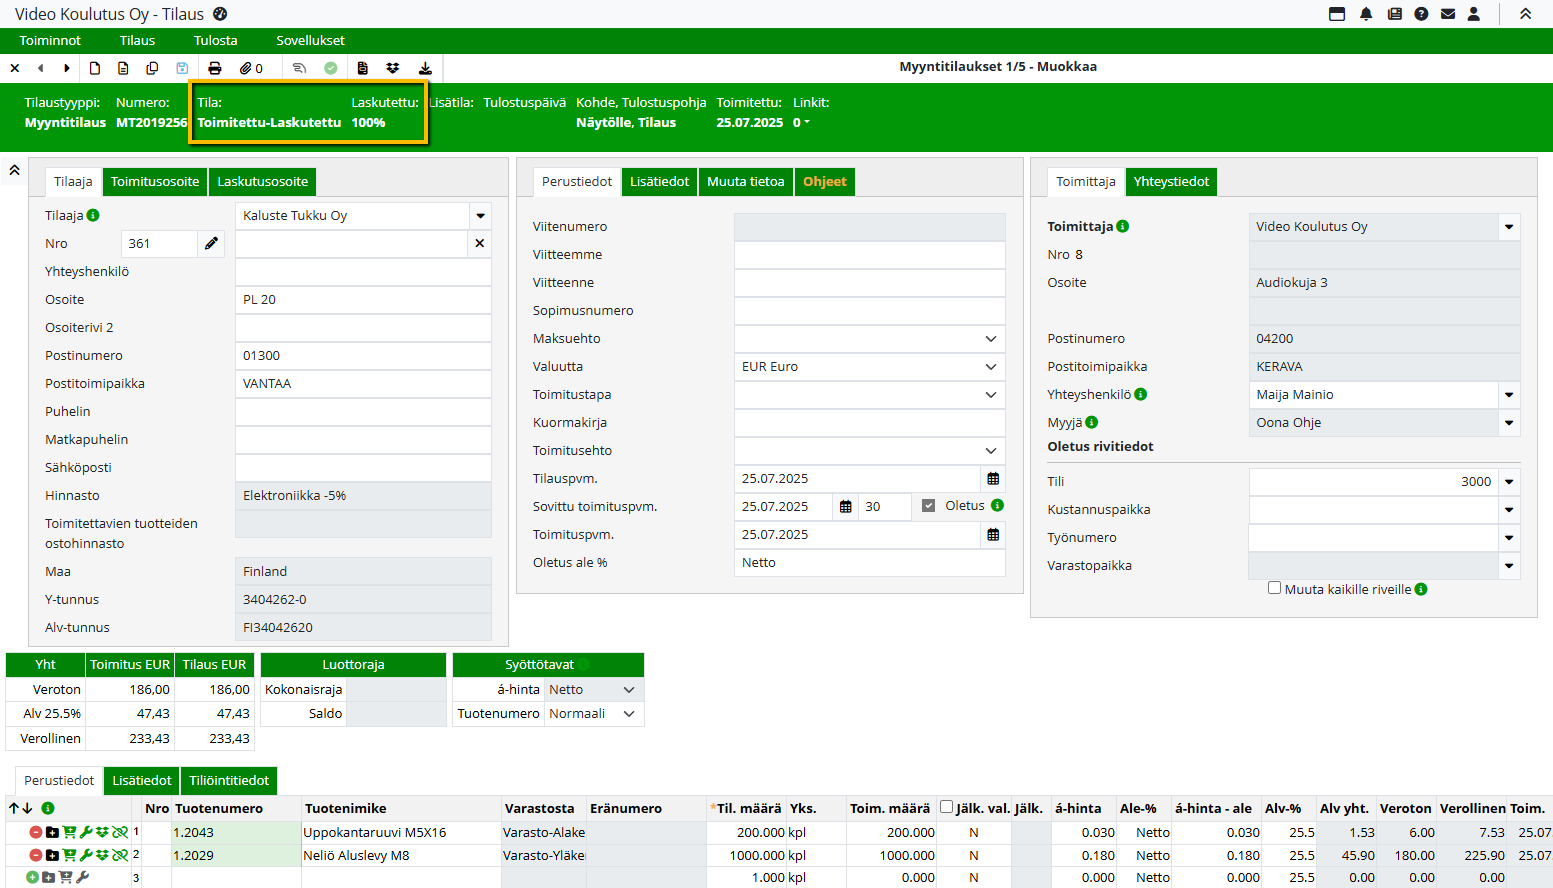
Task: Enable the Muuta kaikille riveille checkbox
Action: point(1274,588)
